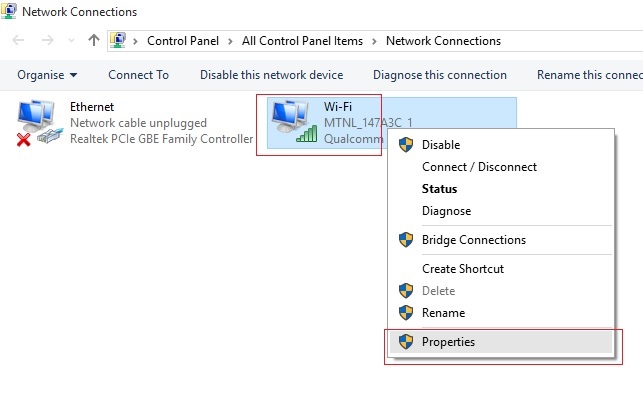Viewport: 643px width, 403px height.
Task: Expand chevron after Control Panel in breadcrumb
Action: tap(230, 41)
